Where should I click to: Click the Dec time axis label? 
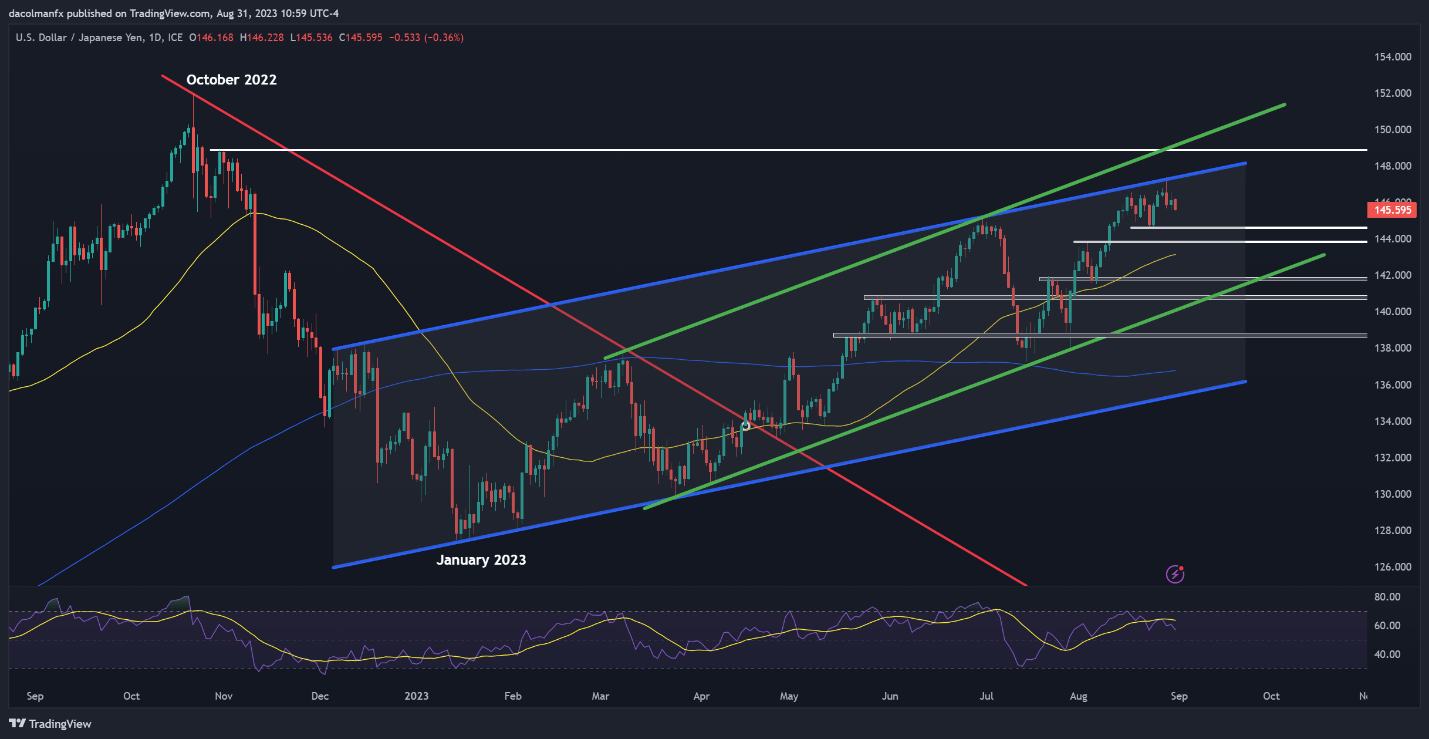click(319, 694)
